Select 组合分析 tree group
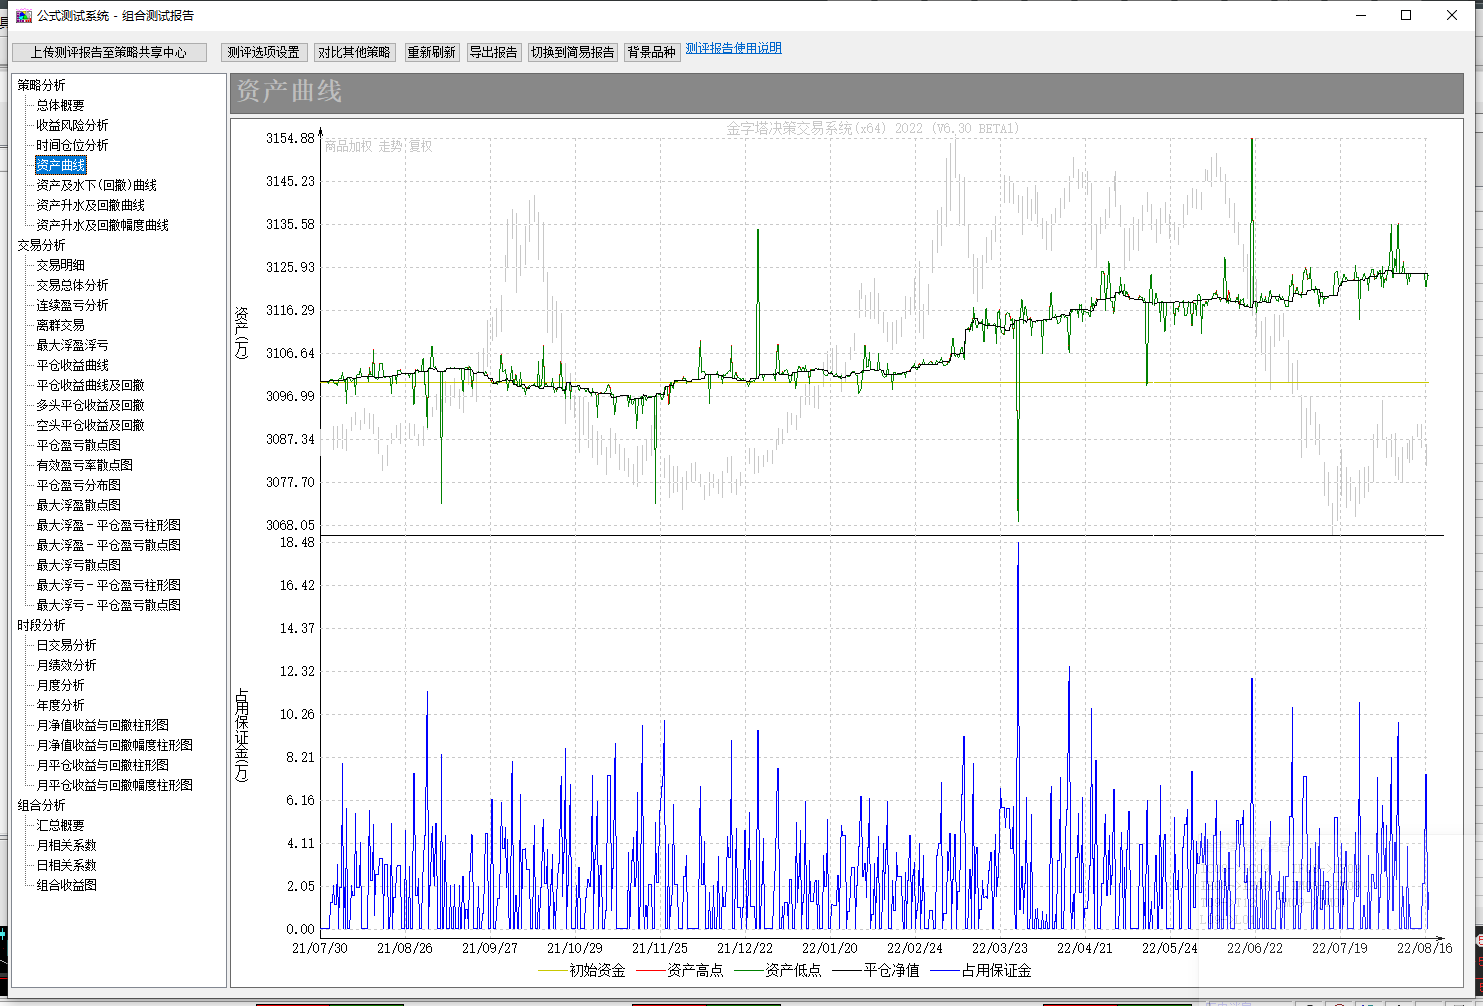Image resolution: width=1483 pixels, height=1006 pixels. click(42, 805)
